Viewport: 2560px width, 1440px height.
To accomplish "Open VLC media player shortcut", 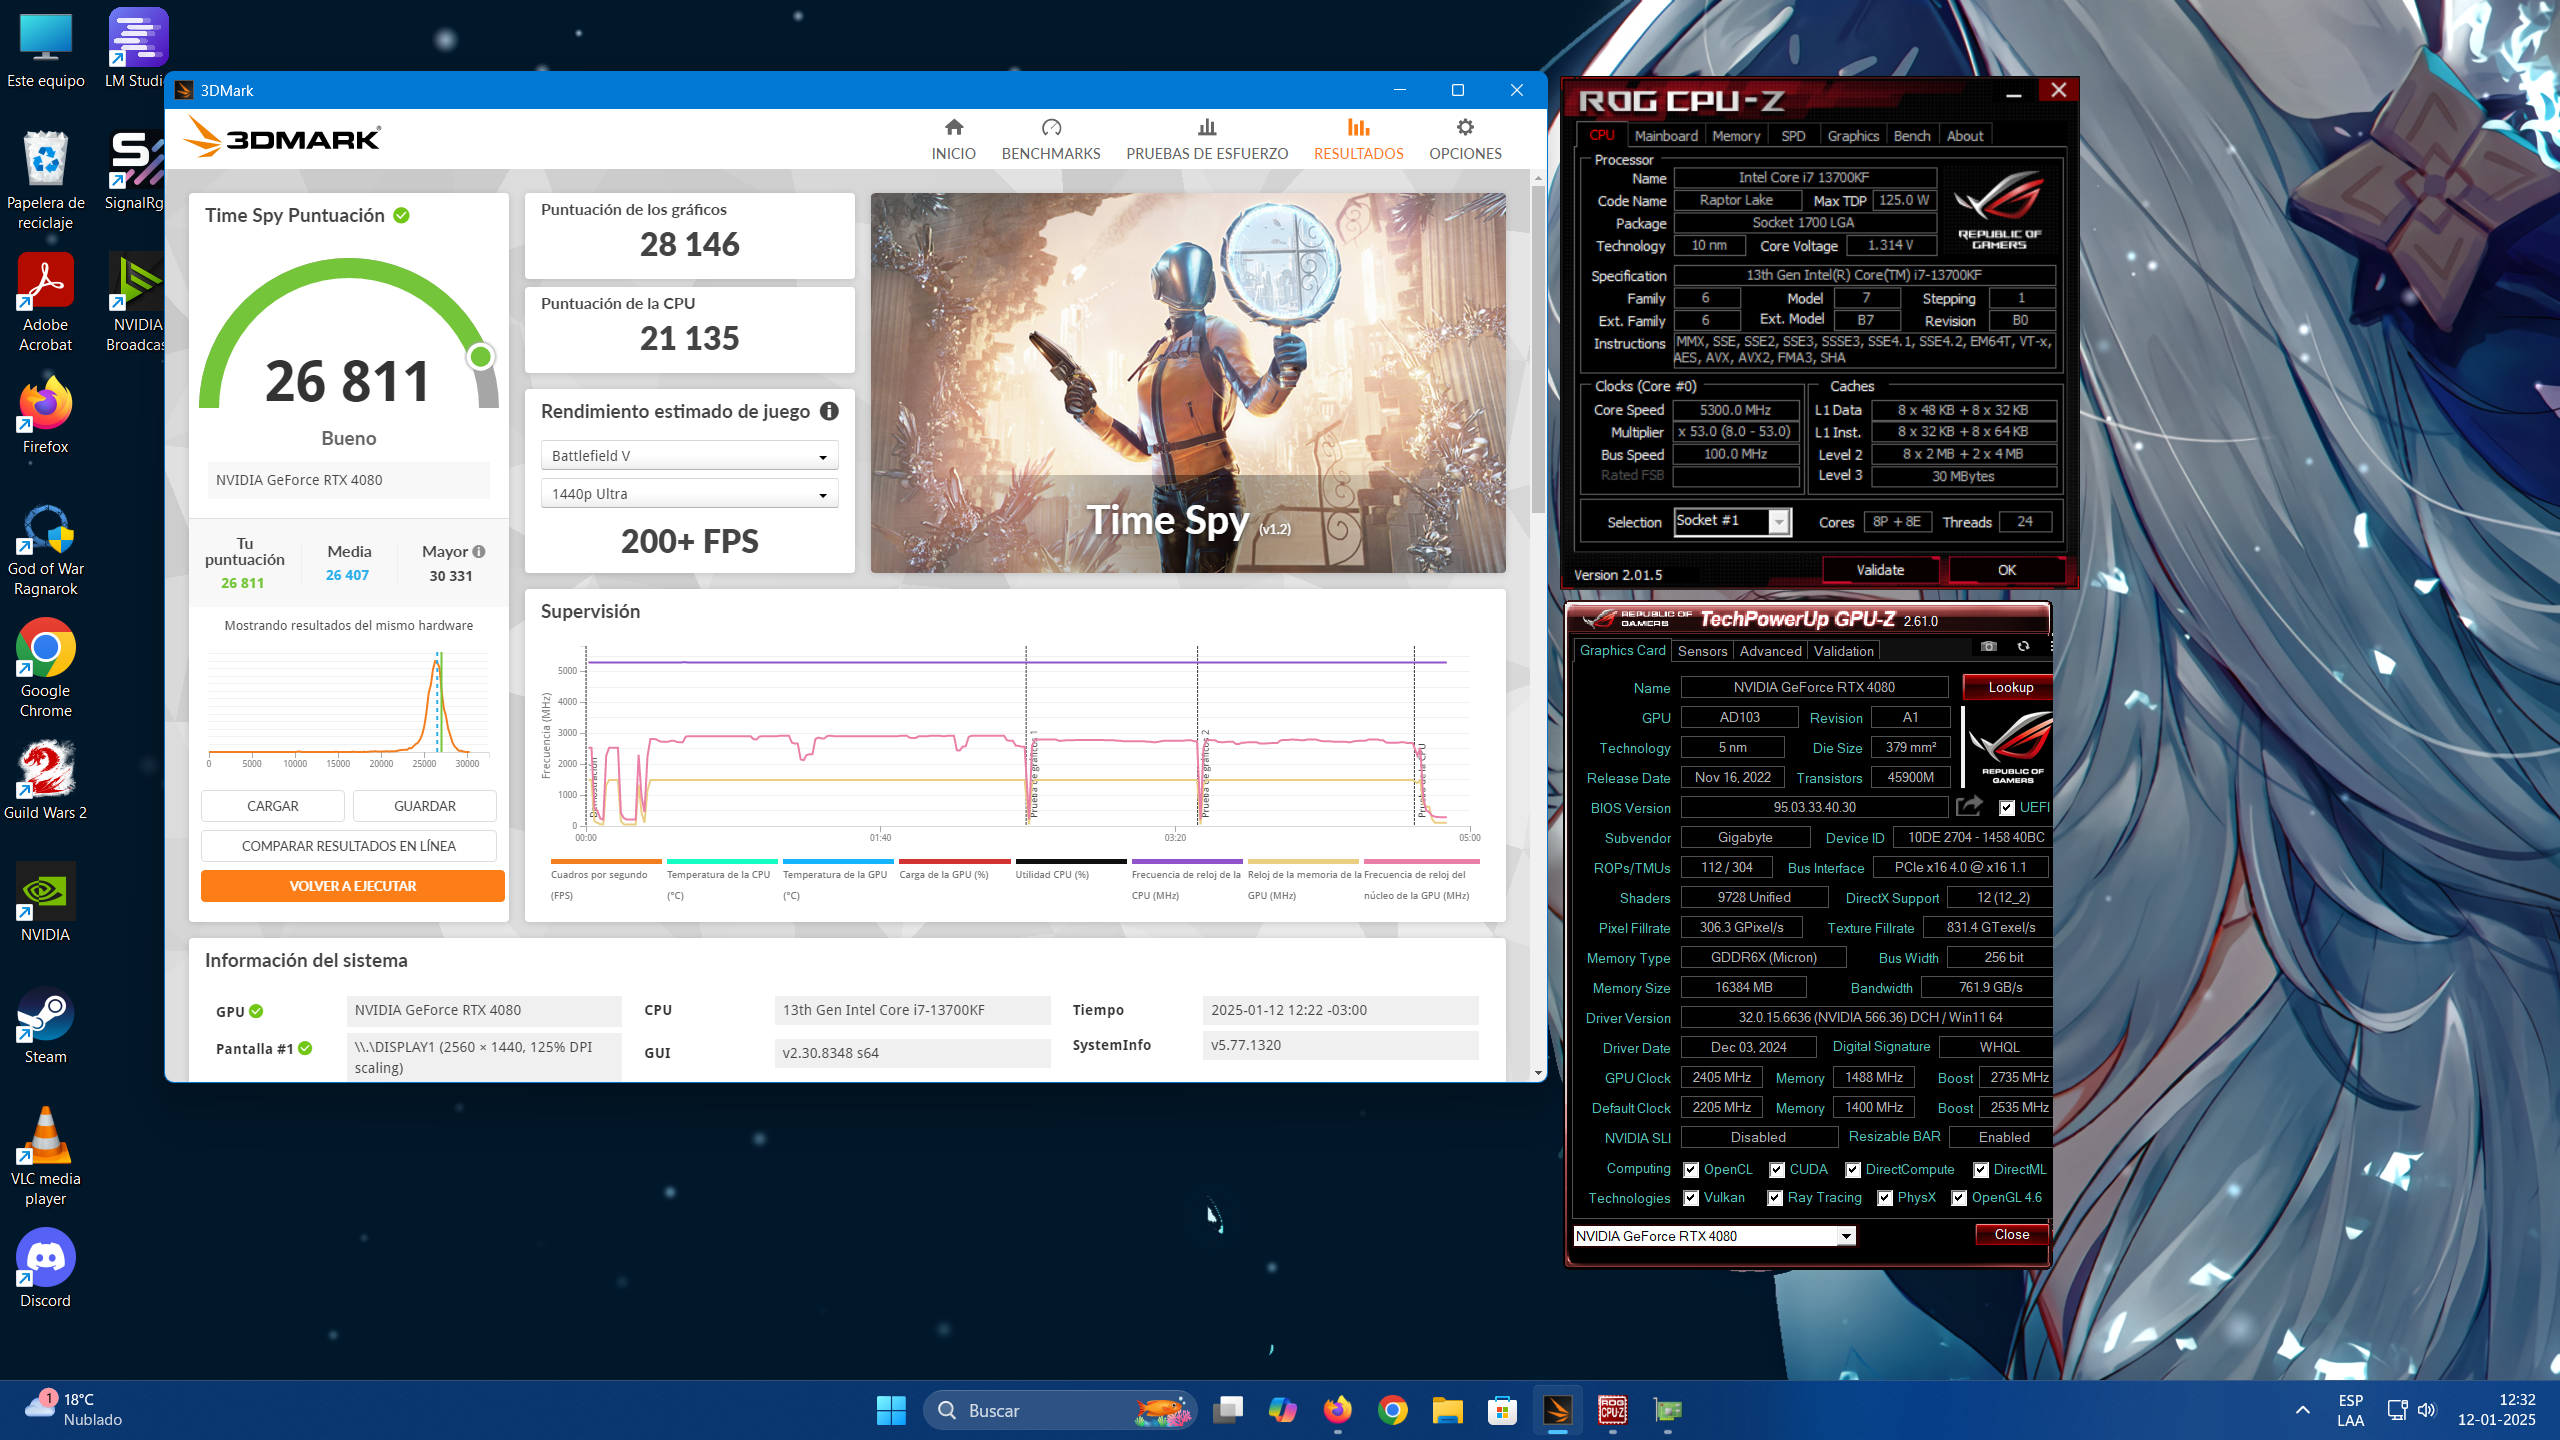I will click(46, 1156).
